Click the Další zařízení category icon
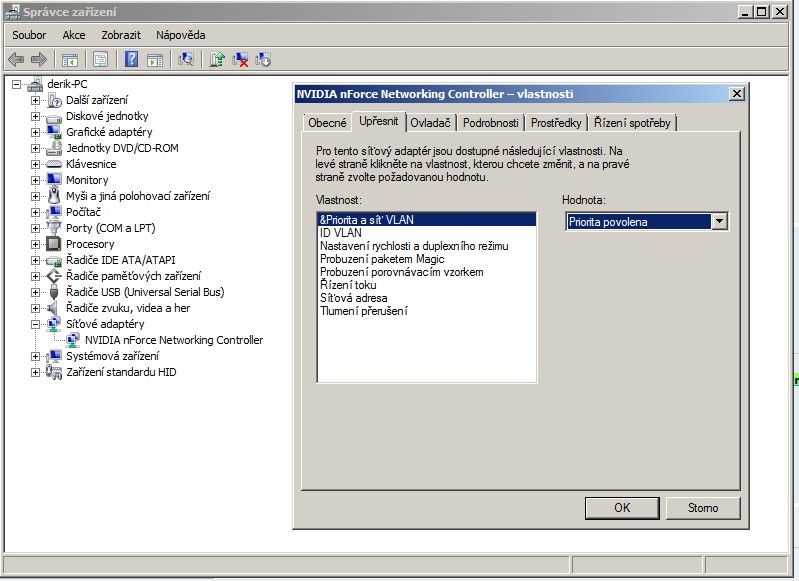Screen dimensions: 799x581 click(x=54, y=100)
